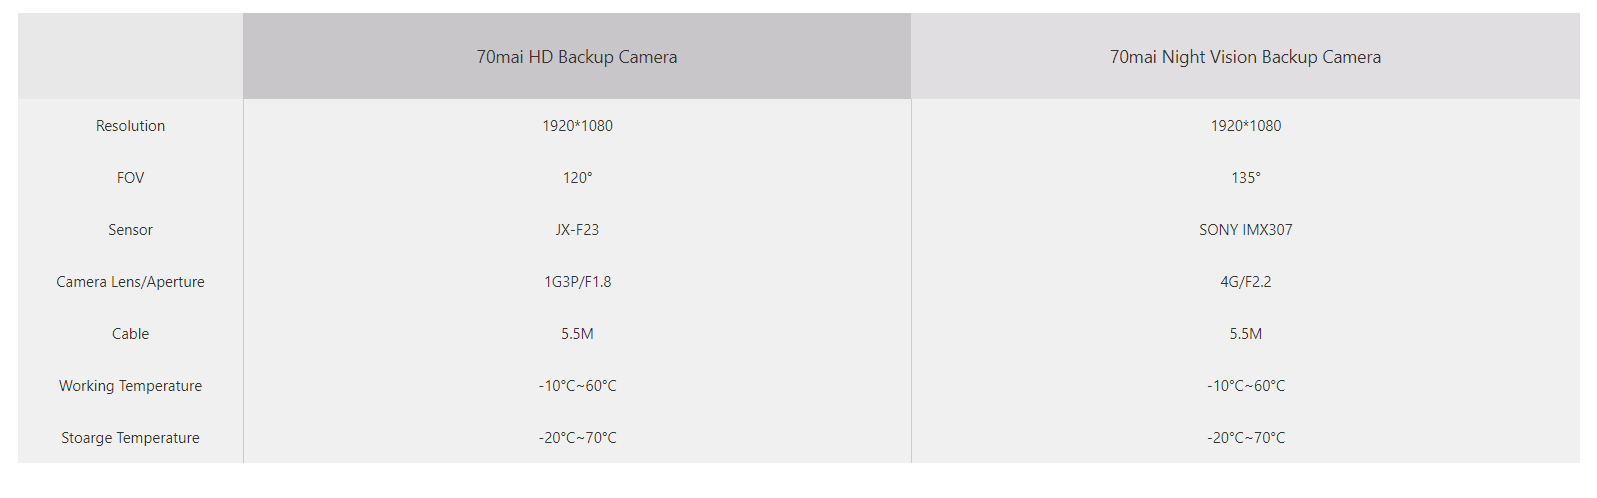Click the Camera Lens/Aperture label

(x=130, y=282)
